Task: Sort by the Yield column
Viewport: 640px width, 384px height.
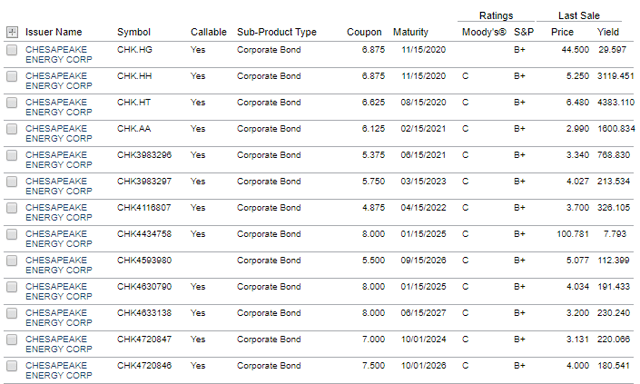Action: pyautogui.click(x=608, y=32)
